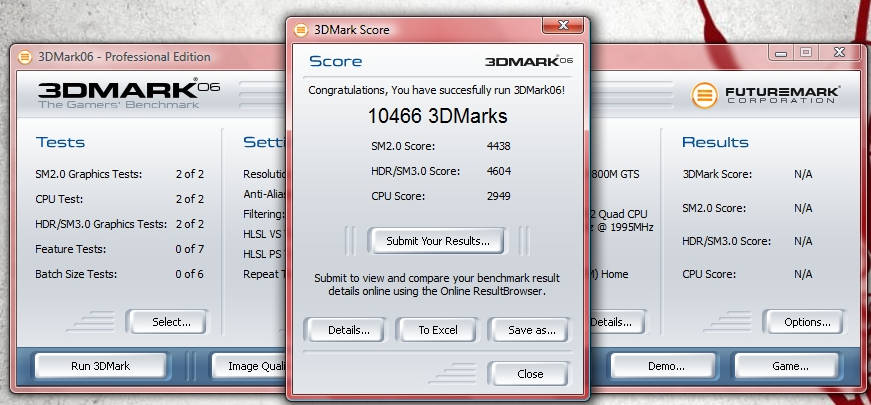Minimize the 3DMark06 main window
This screenshot has height=405, width=871.
tap(782, 53)
